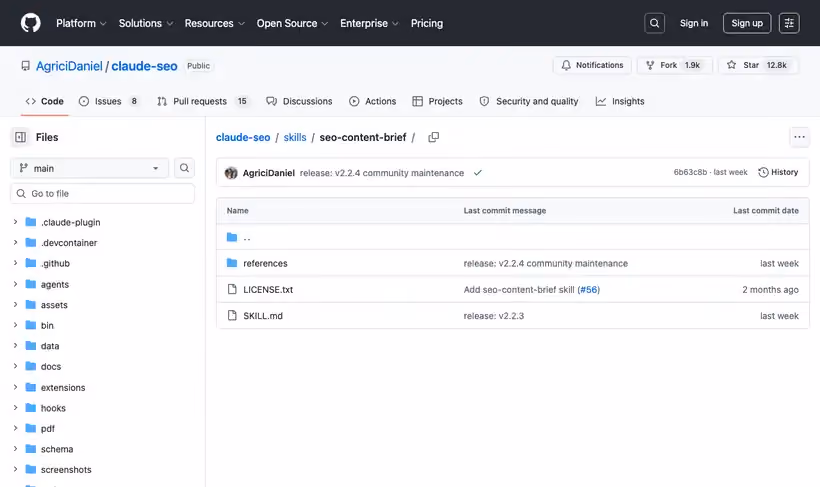This screenshot has width=820, height=487.
Task: Select schema folder in tree
Action: 56,449
